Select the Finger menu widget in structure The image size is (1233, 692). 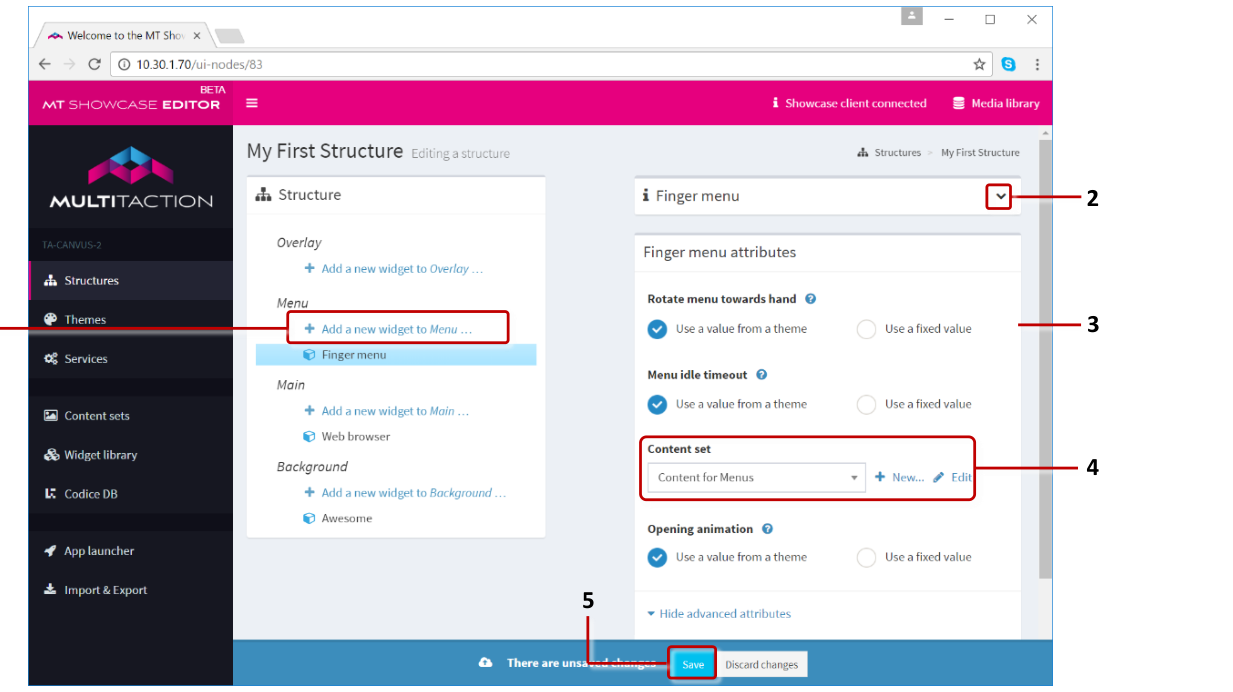pyautogui.click(x=353, y=355)
